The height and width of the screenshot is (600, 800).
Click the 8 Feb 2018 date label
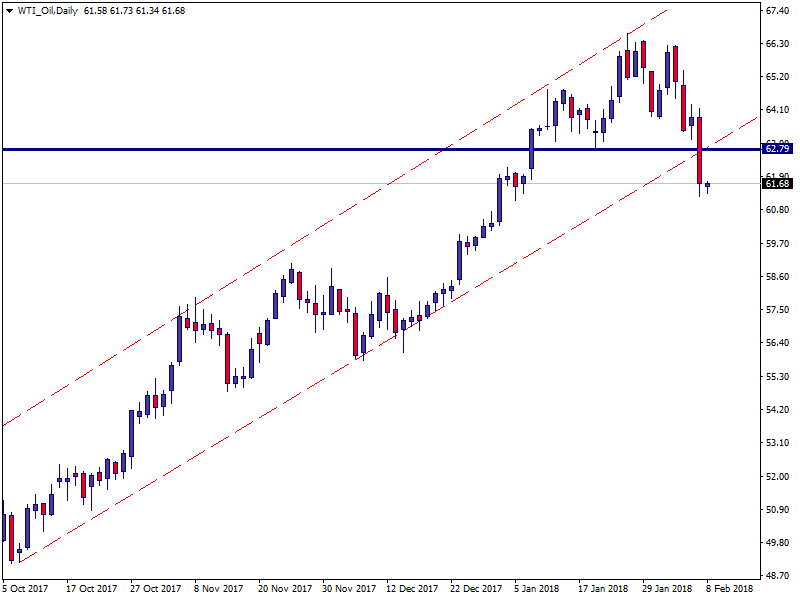(x=730, y=589)
